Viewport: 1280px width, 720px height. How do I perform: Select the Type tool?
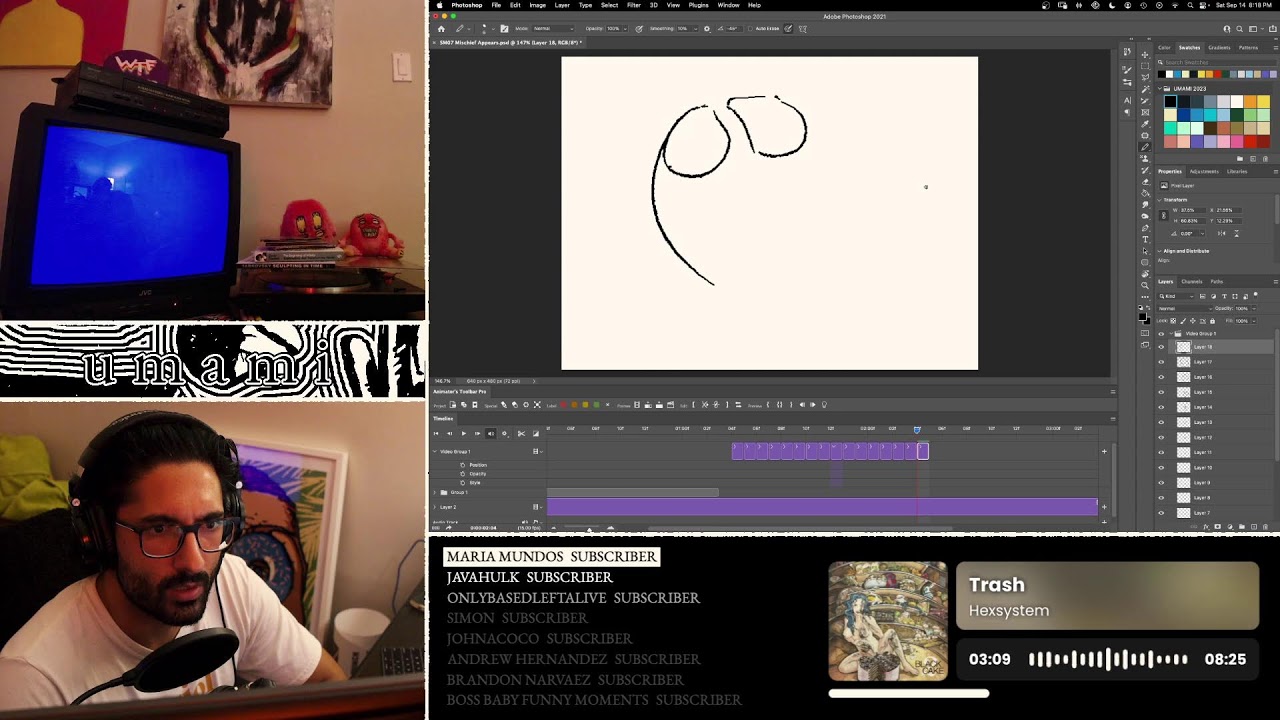click(x=1145, y=239)
